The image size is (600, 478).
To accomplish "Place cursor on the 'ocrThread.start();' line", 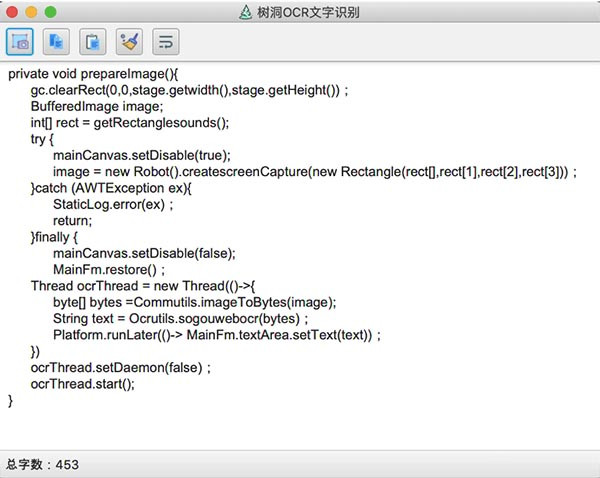I will (82, 384).
